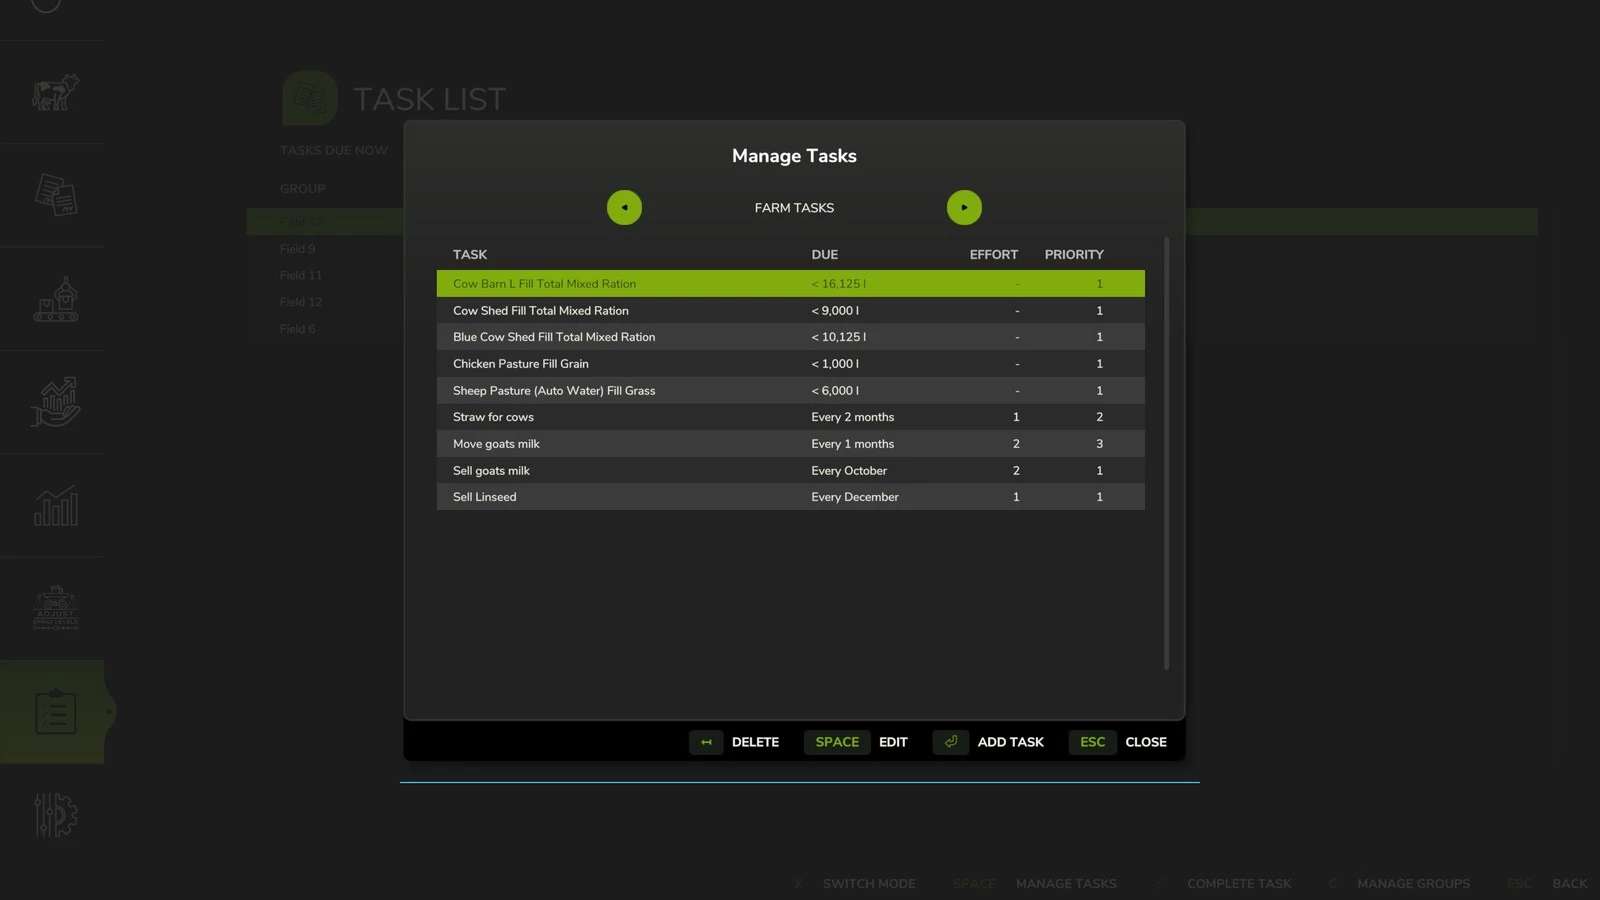Click the task list vertical scrollbar

pyautogui.click(x=1166, y=452)
